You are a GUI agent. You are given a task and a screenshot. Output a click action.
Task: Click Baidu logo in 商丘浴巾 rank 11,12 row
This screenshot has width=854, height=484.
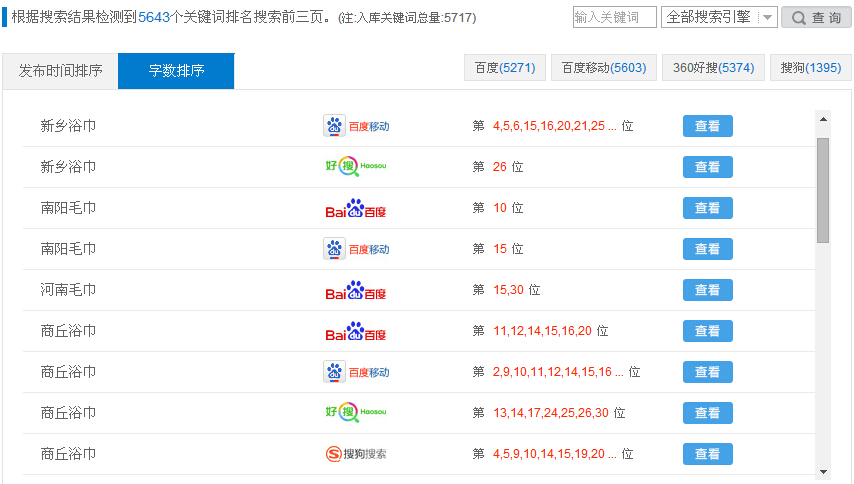point(356,331)
